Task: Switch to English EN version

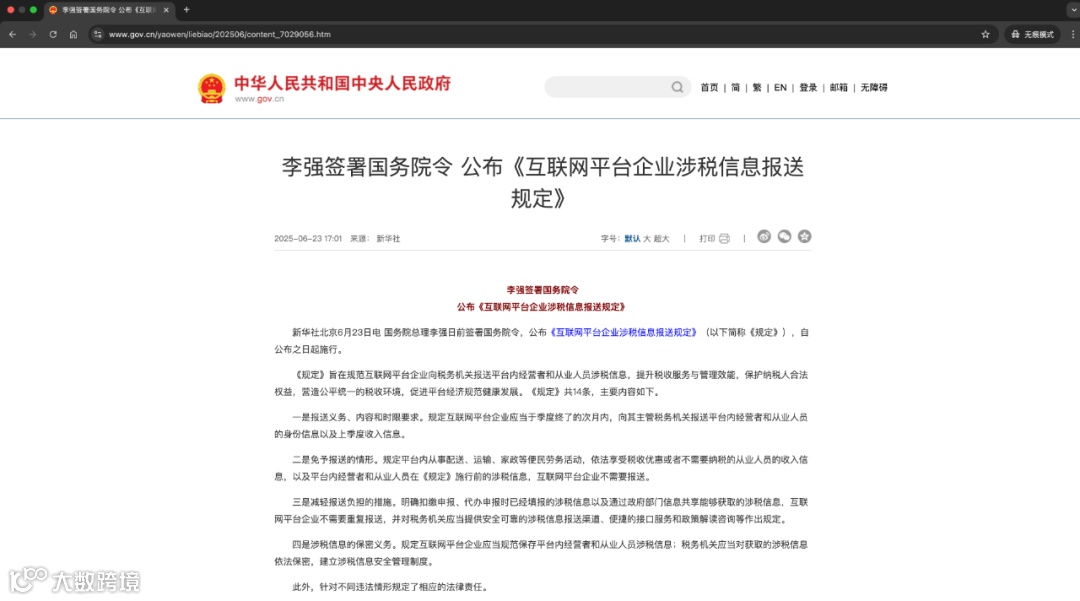Action: [x=780, y=87]
